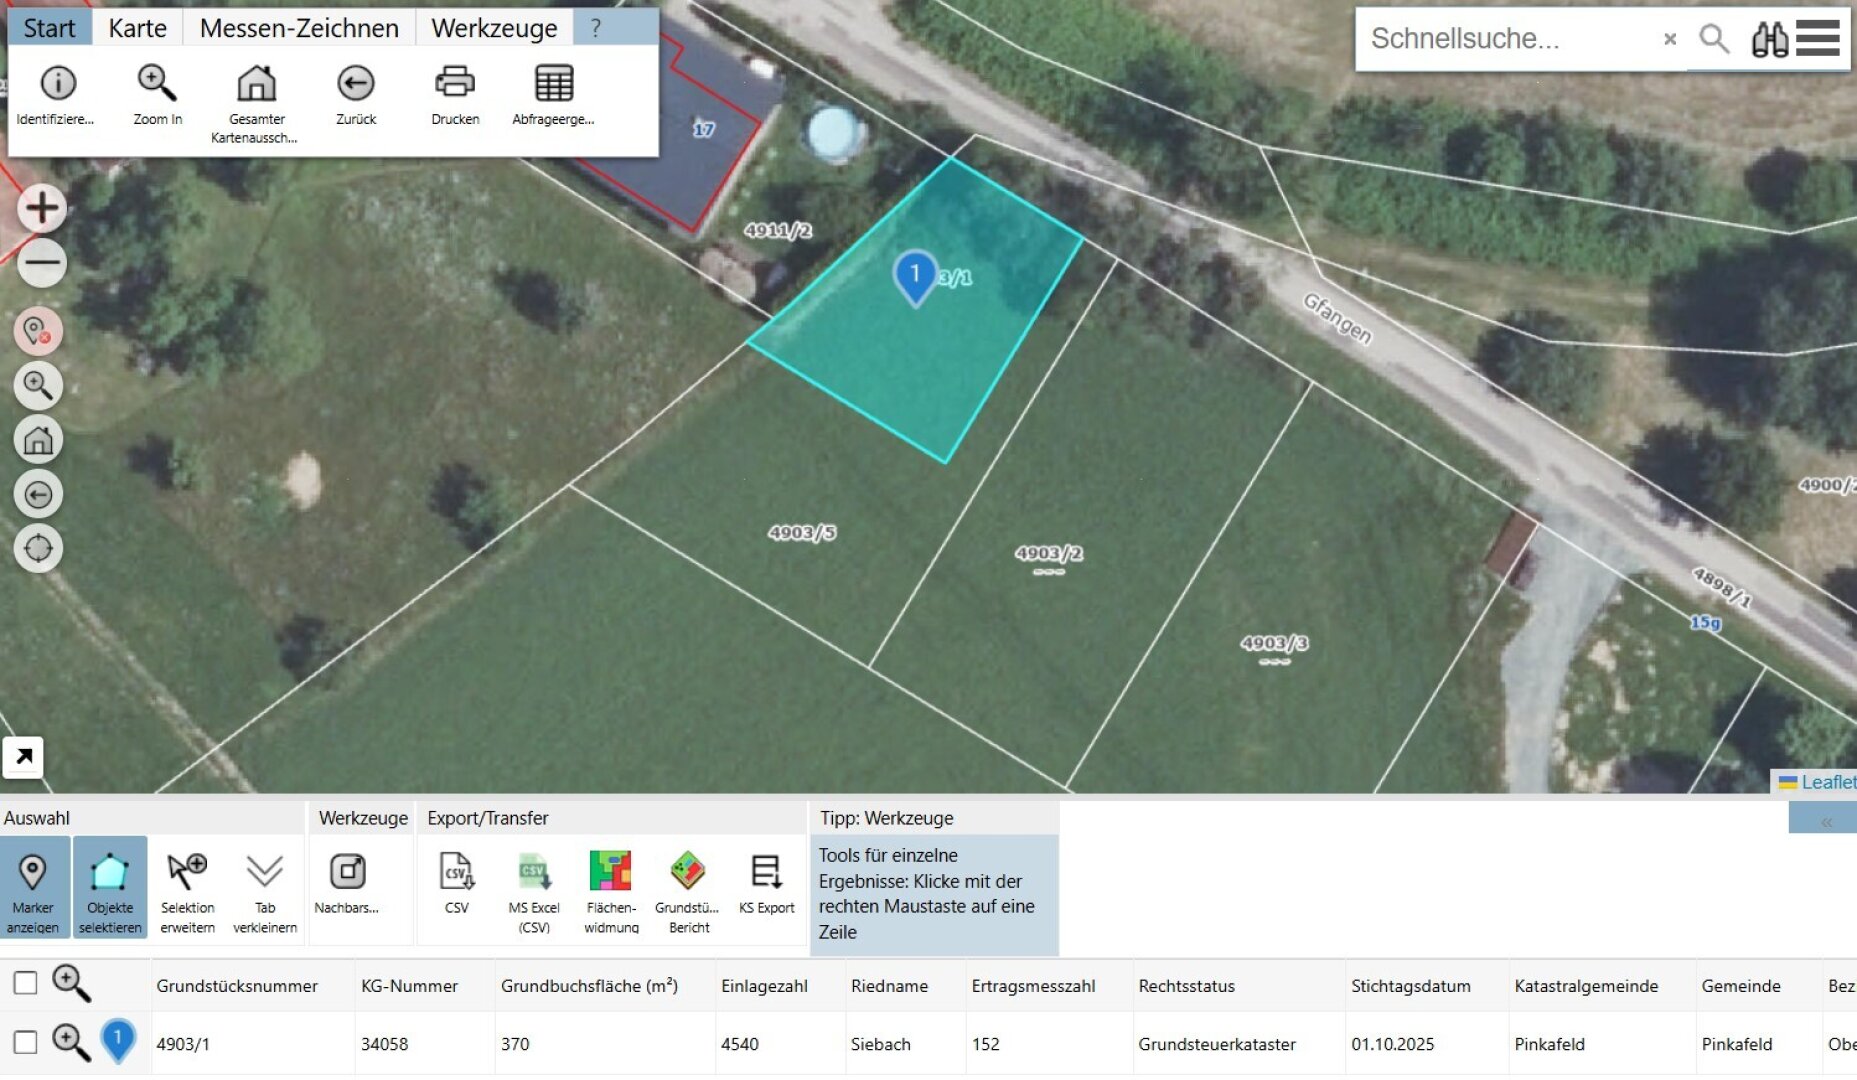Open the Messen-Zeichnen tab
The image size is (1857, 1080).
(299, 27)
